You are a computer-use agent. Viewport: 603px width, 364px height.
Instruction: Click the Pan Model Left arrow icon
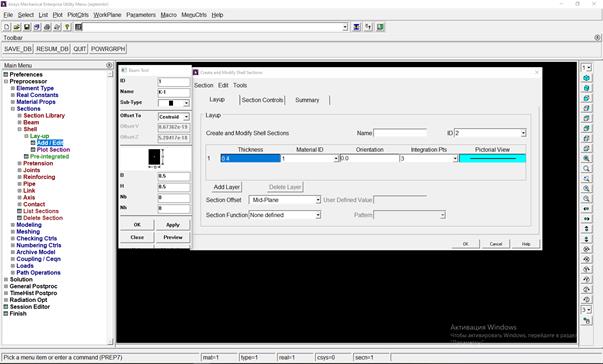(x=586, y=209)
